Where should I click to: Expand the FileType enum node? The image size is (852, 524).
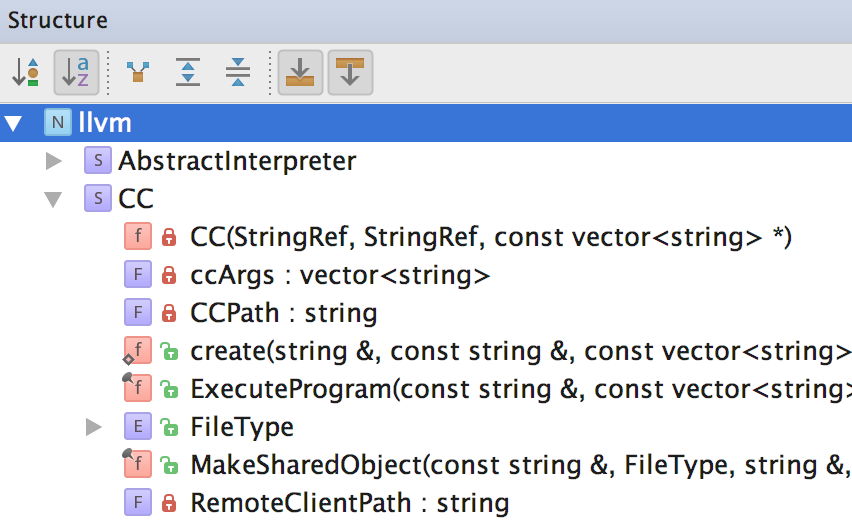click(x=94, y=428)
